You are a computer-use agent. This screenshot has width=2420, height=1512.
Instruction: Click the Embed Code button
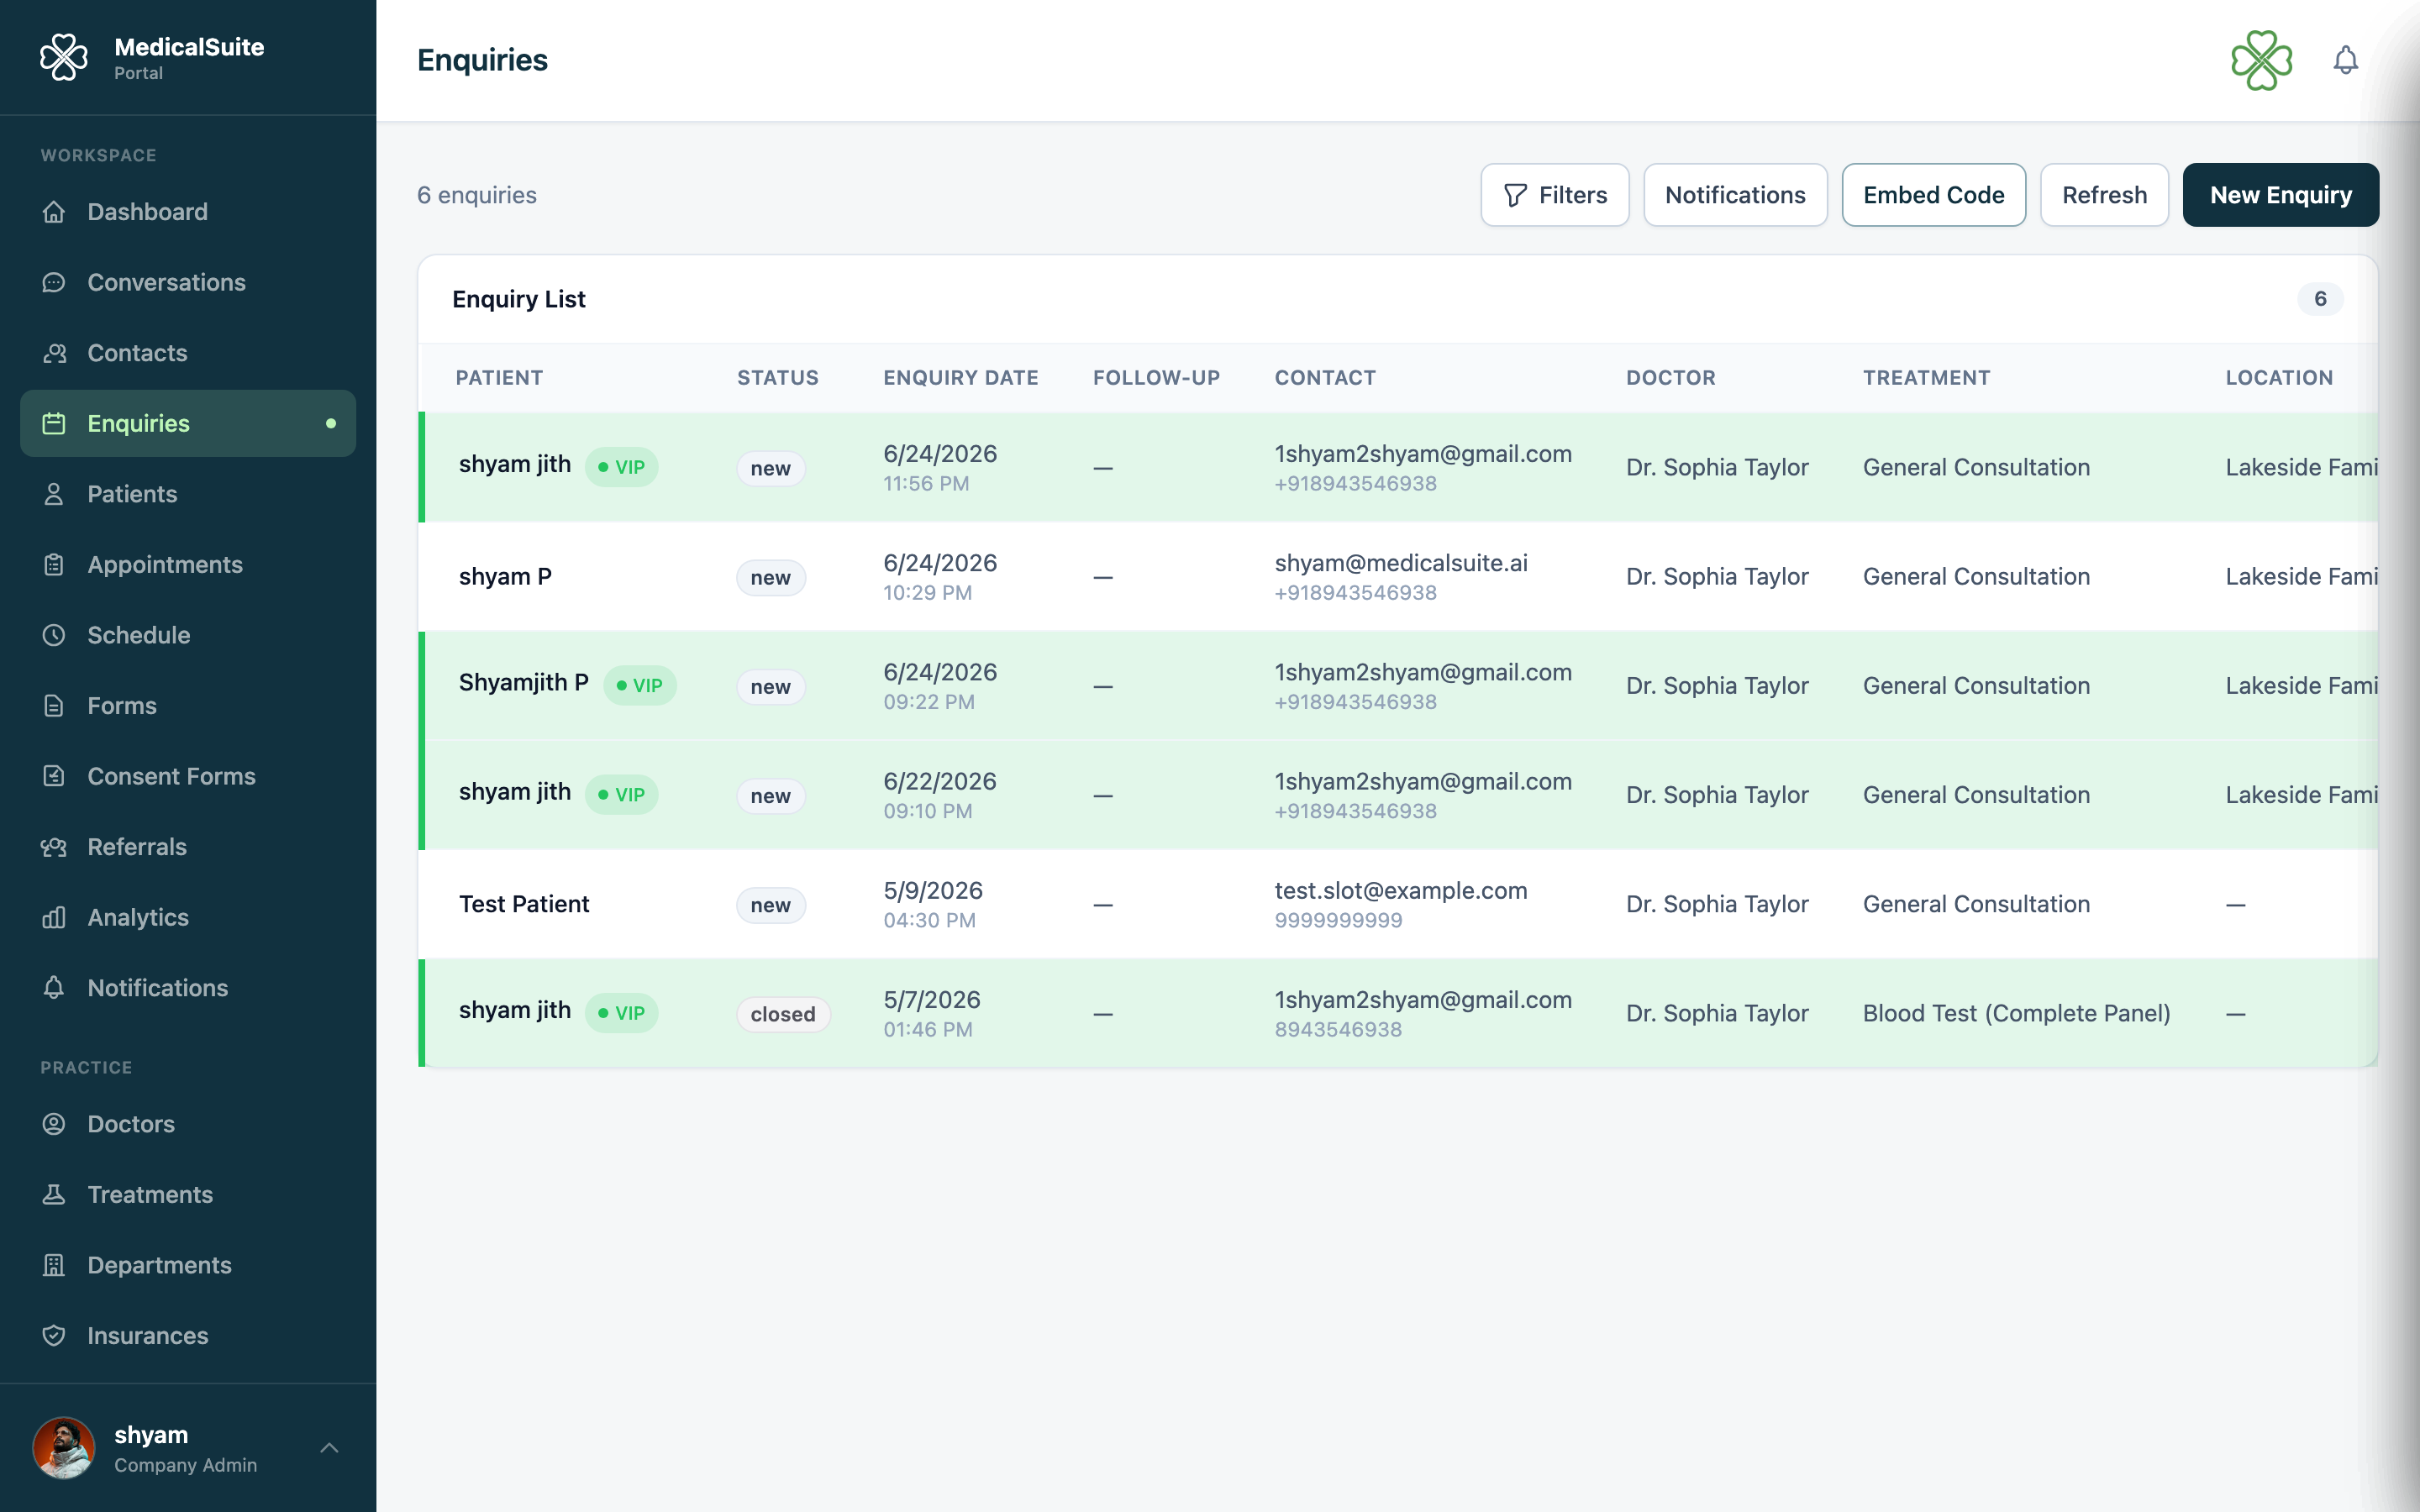pyautogui.click(x=1933, y=195)
